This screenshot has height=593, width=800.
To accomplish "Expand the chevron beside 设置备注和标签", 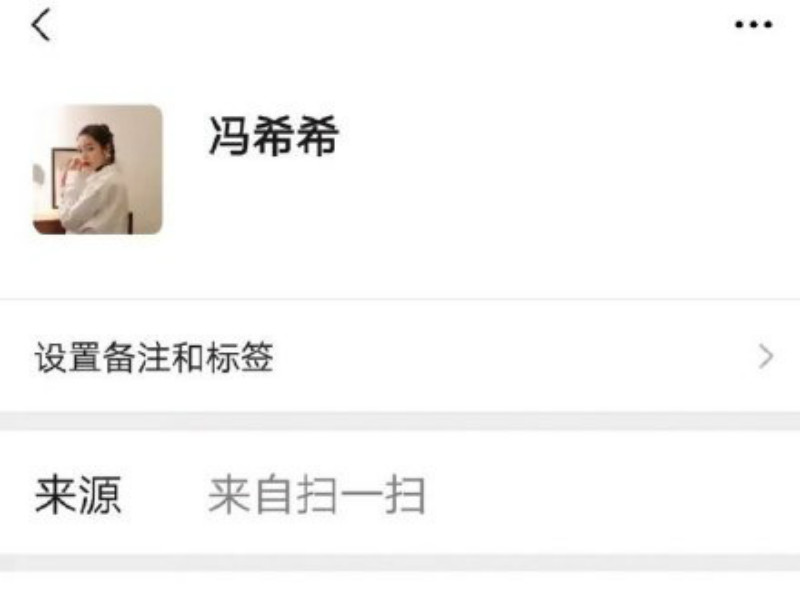I will pos(766,356).
